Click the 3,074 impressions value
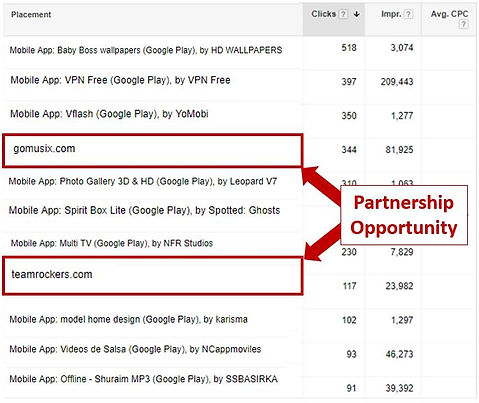The height and width of the screenshot is (403, 479). pyautogui.click(x=402, y=48)
